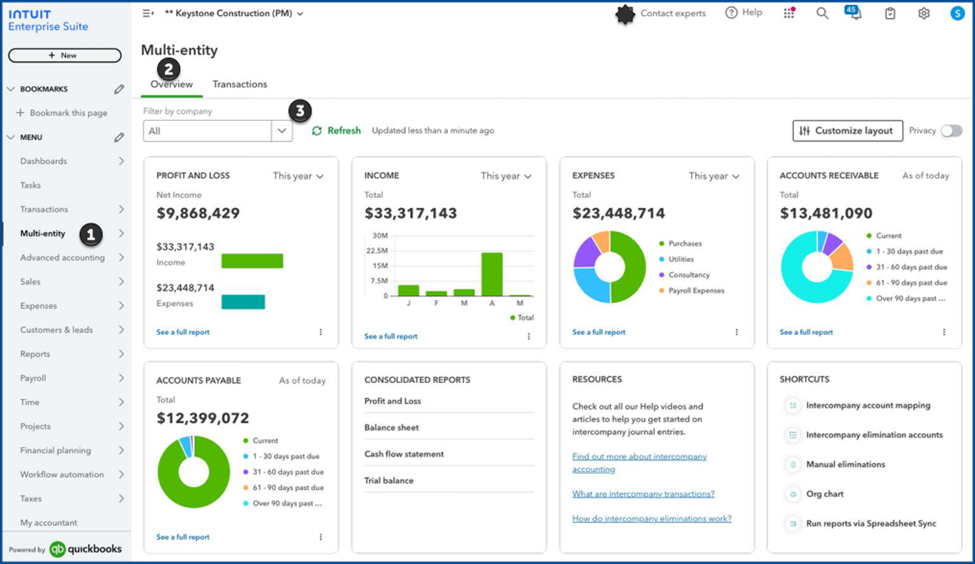Click the Refresh circular arrows icon
The height and width of the screenshot is (564, 975).
tap(317, 131)
